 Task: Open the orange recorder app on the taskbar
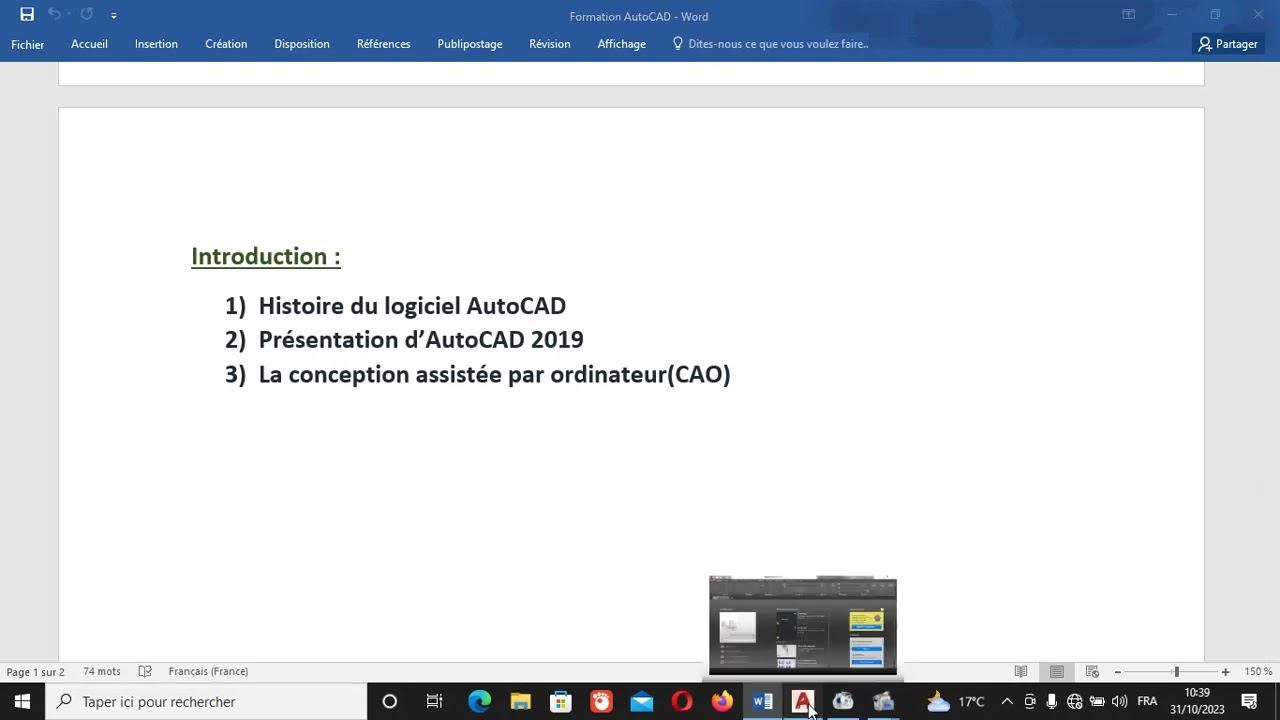pyautogui.click(x=601, y=702)
